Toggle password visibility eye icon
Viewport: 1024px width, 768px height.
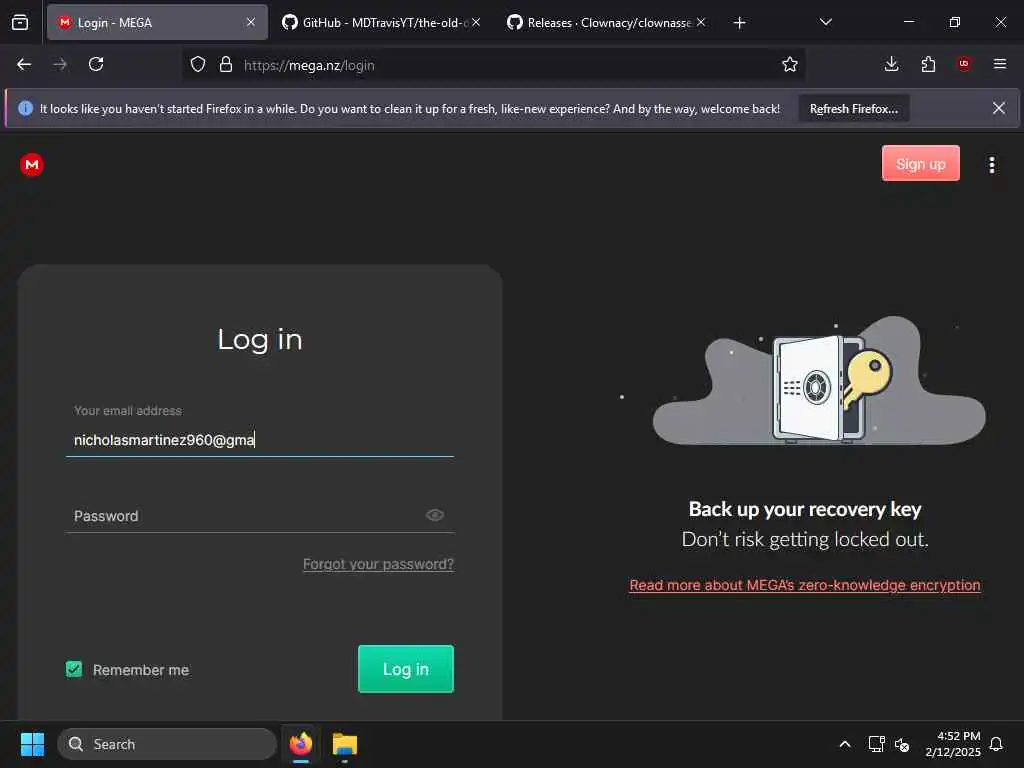click(x=435, y=515)
